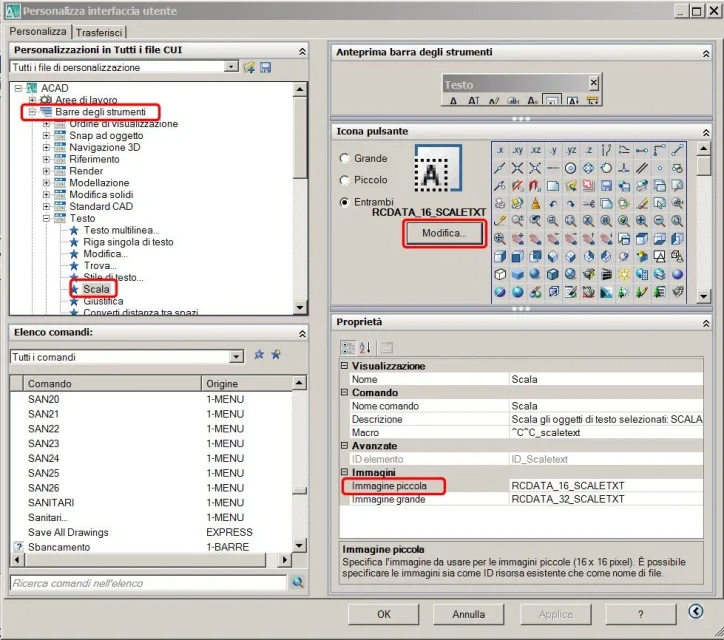
Task: Select the Grande radio button
Action: (x=344, y=158)
